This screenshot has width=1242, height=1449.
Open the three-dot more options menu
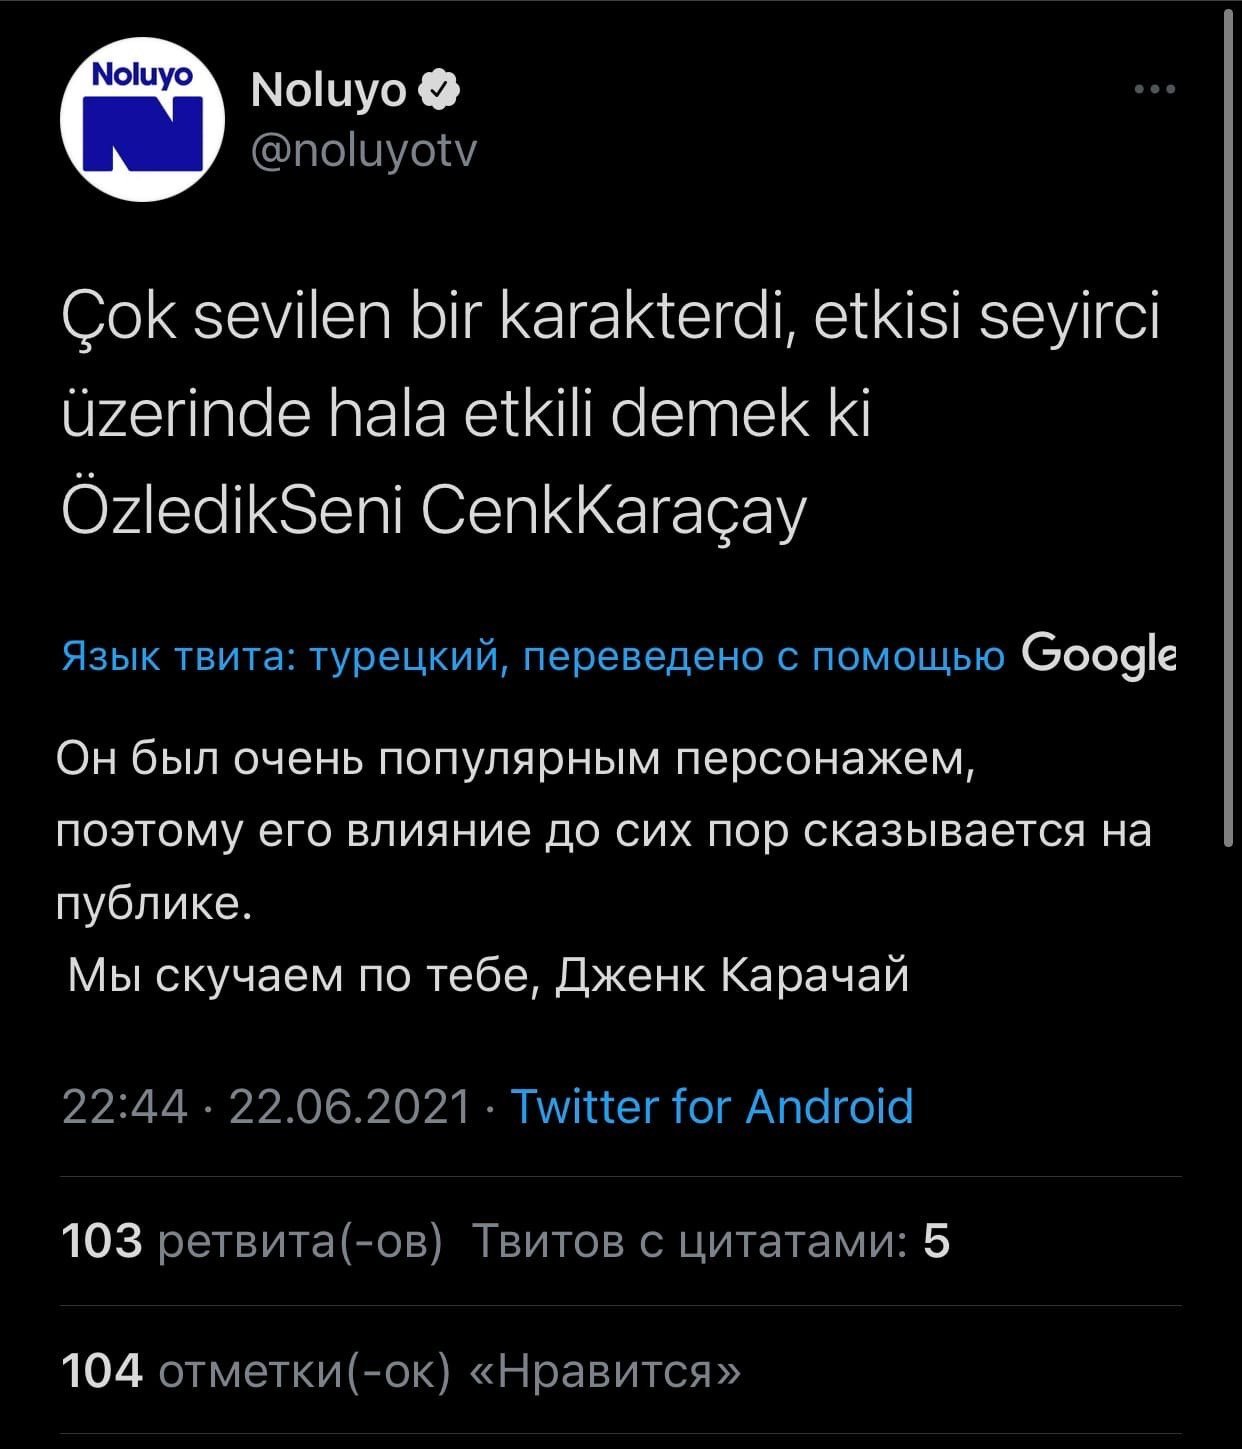(x=1155, y=90)
